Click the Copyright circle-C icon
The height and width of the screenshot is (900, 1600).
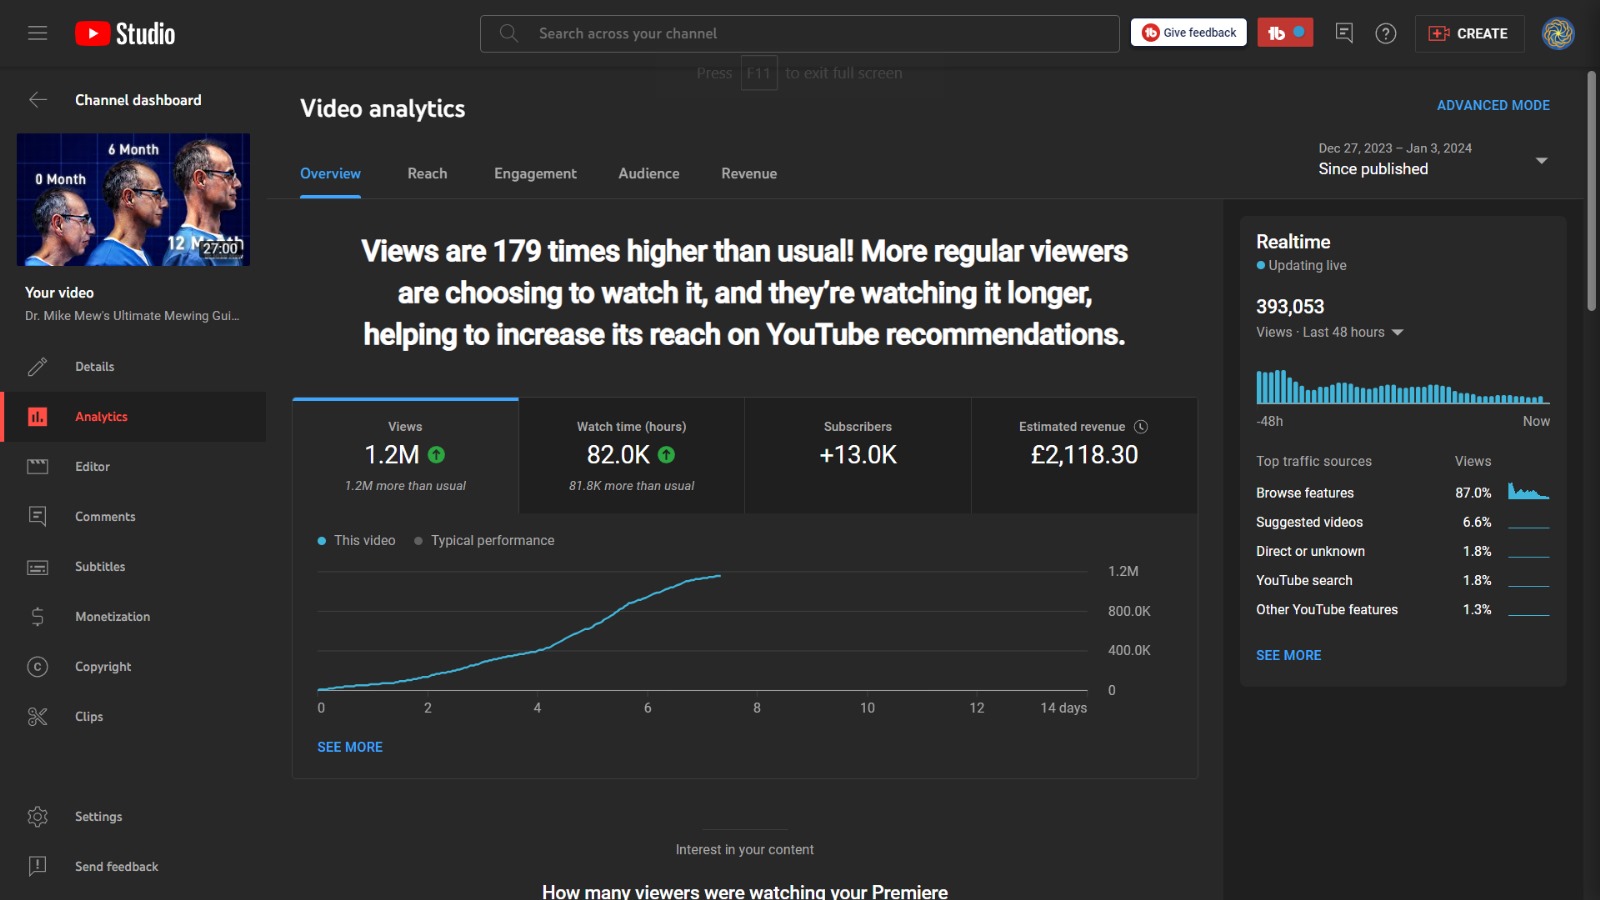(38, 667)
